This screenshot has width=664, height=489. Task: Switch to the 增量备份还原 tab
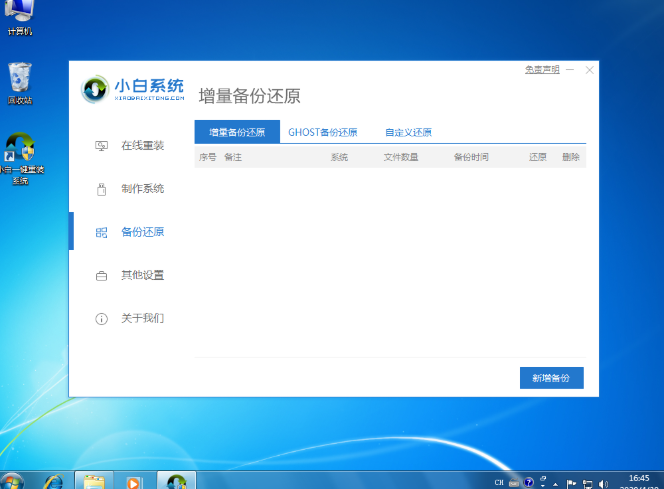coord(237,132)
